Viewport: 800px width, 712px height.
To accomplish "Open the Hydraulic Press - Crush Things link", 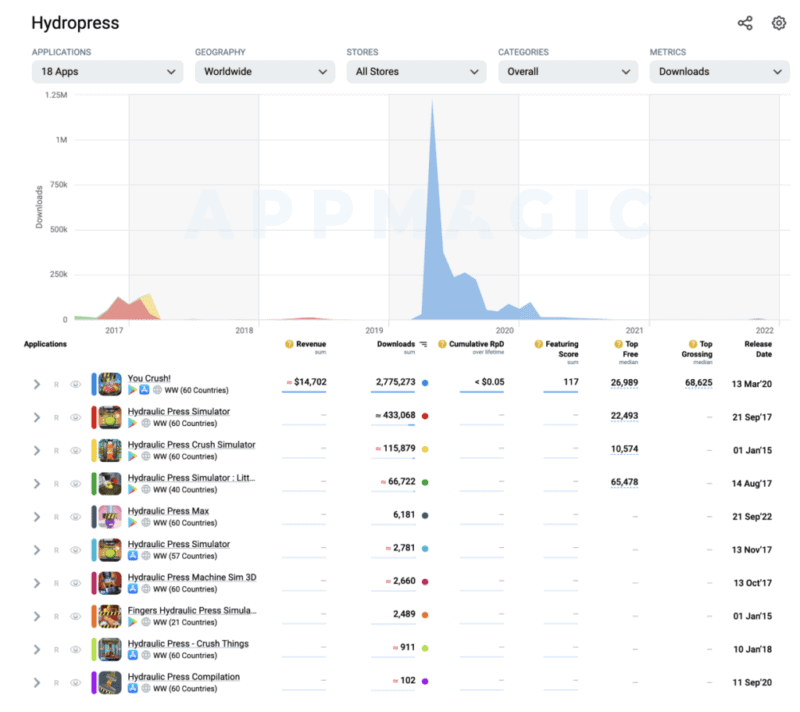I will (188, 644).
